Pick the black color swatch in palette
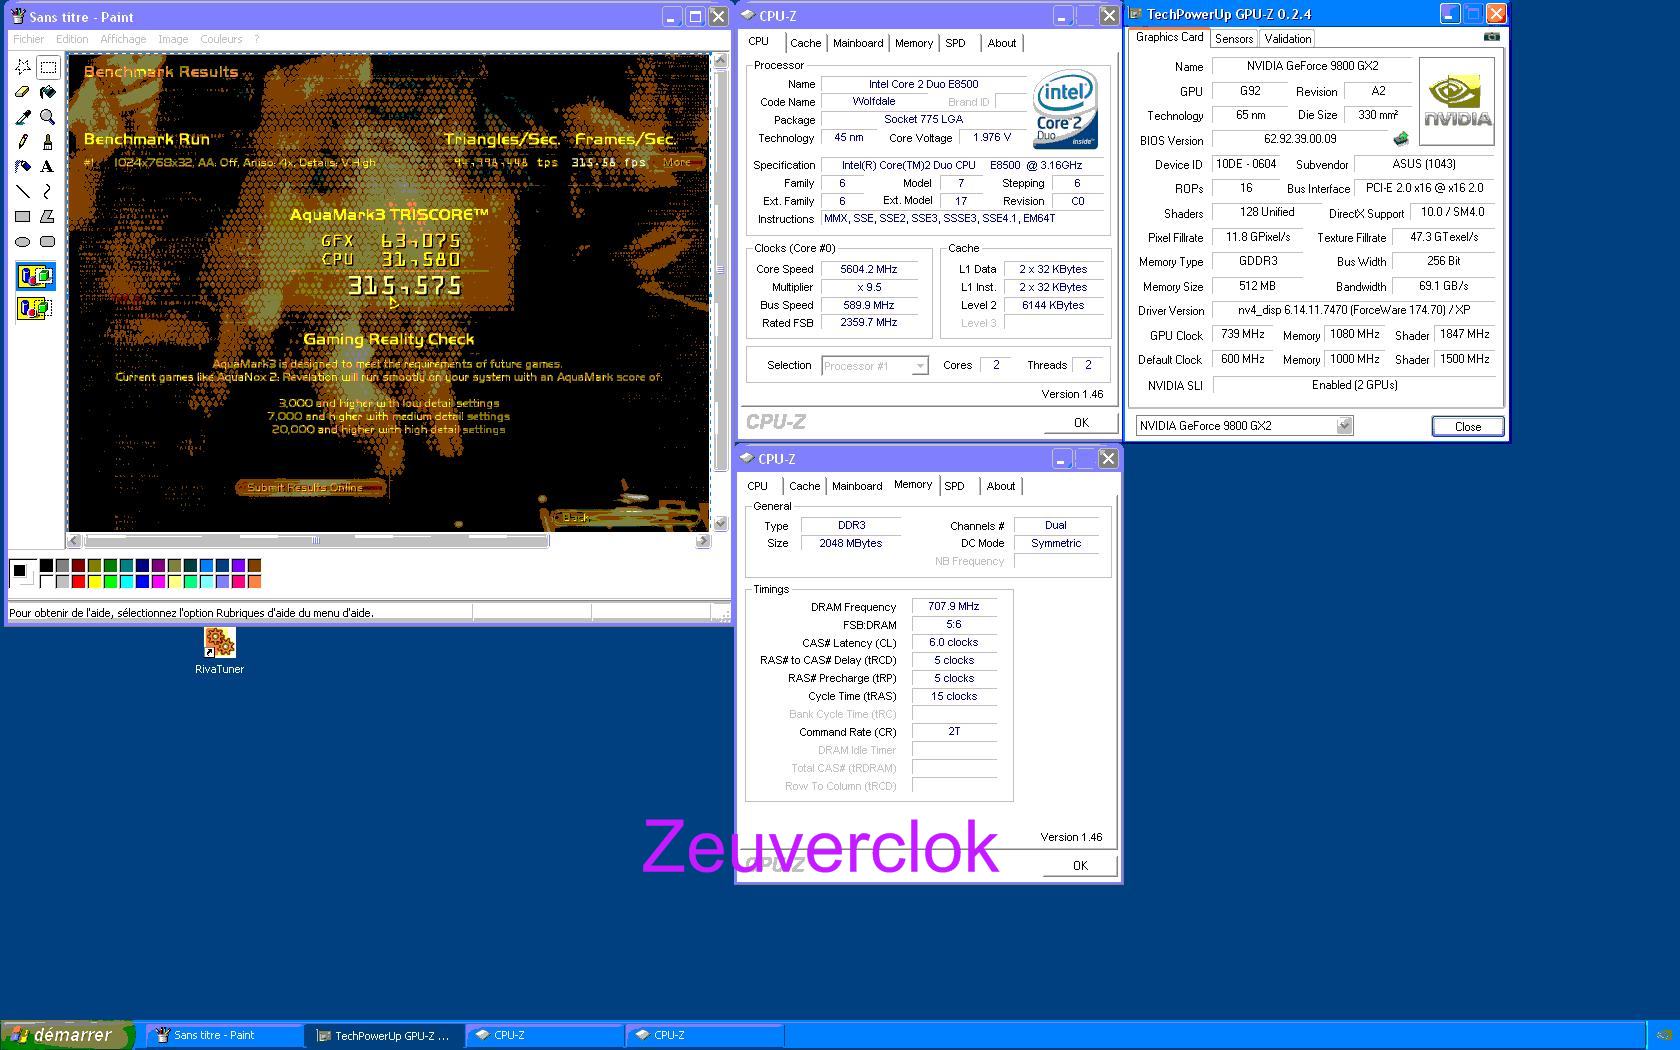The image size is (1680, 1050). 46,566
